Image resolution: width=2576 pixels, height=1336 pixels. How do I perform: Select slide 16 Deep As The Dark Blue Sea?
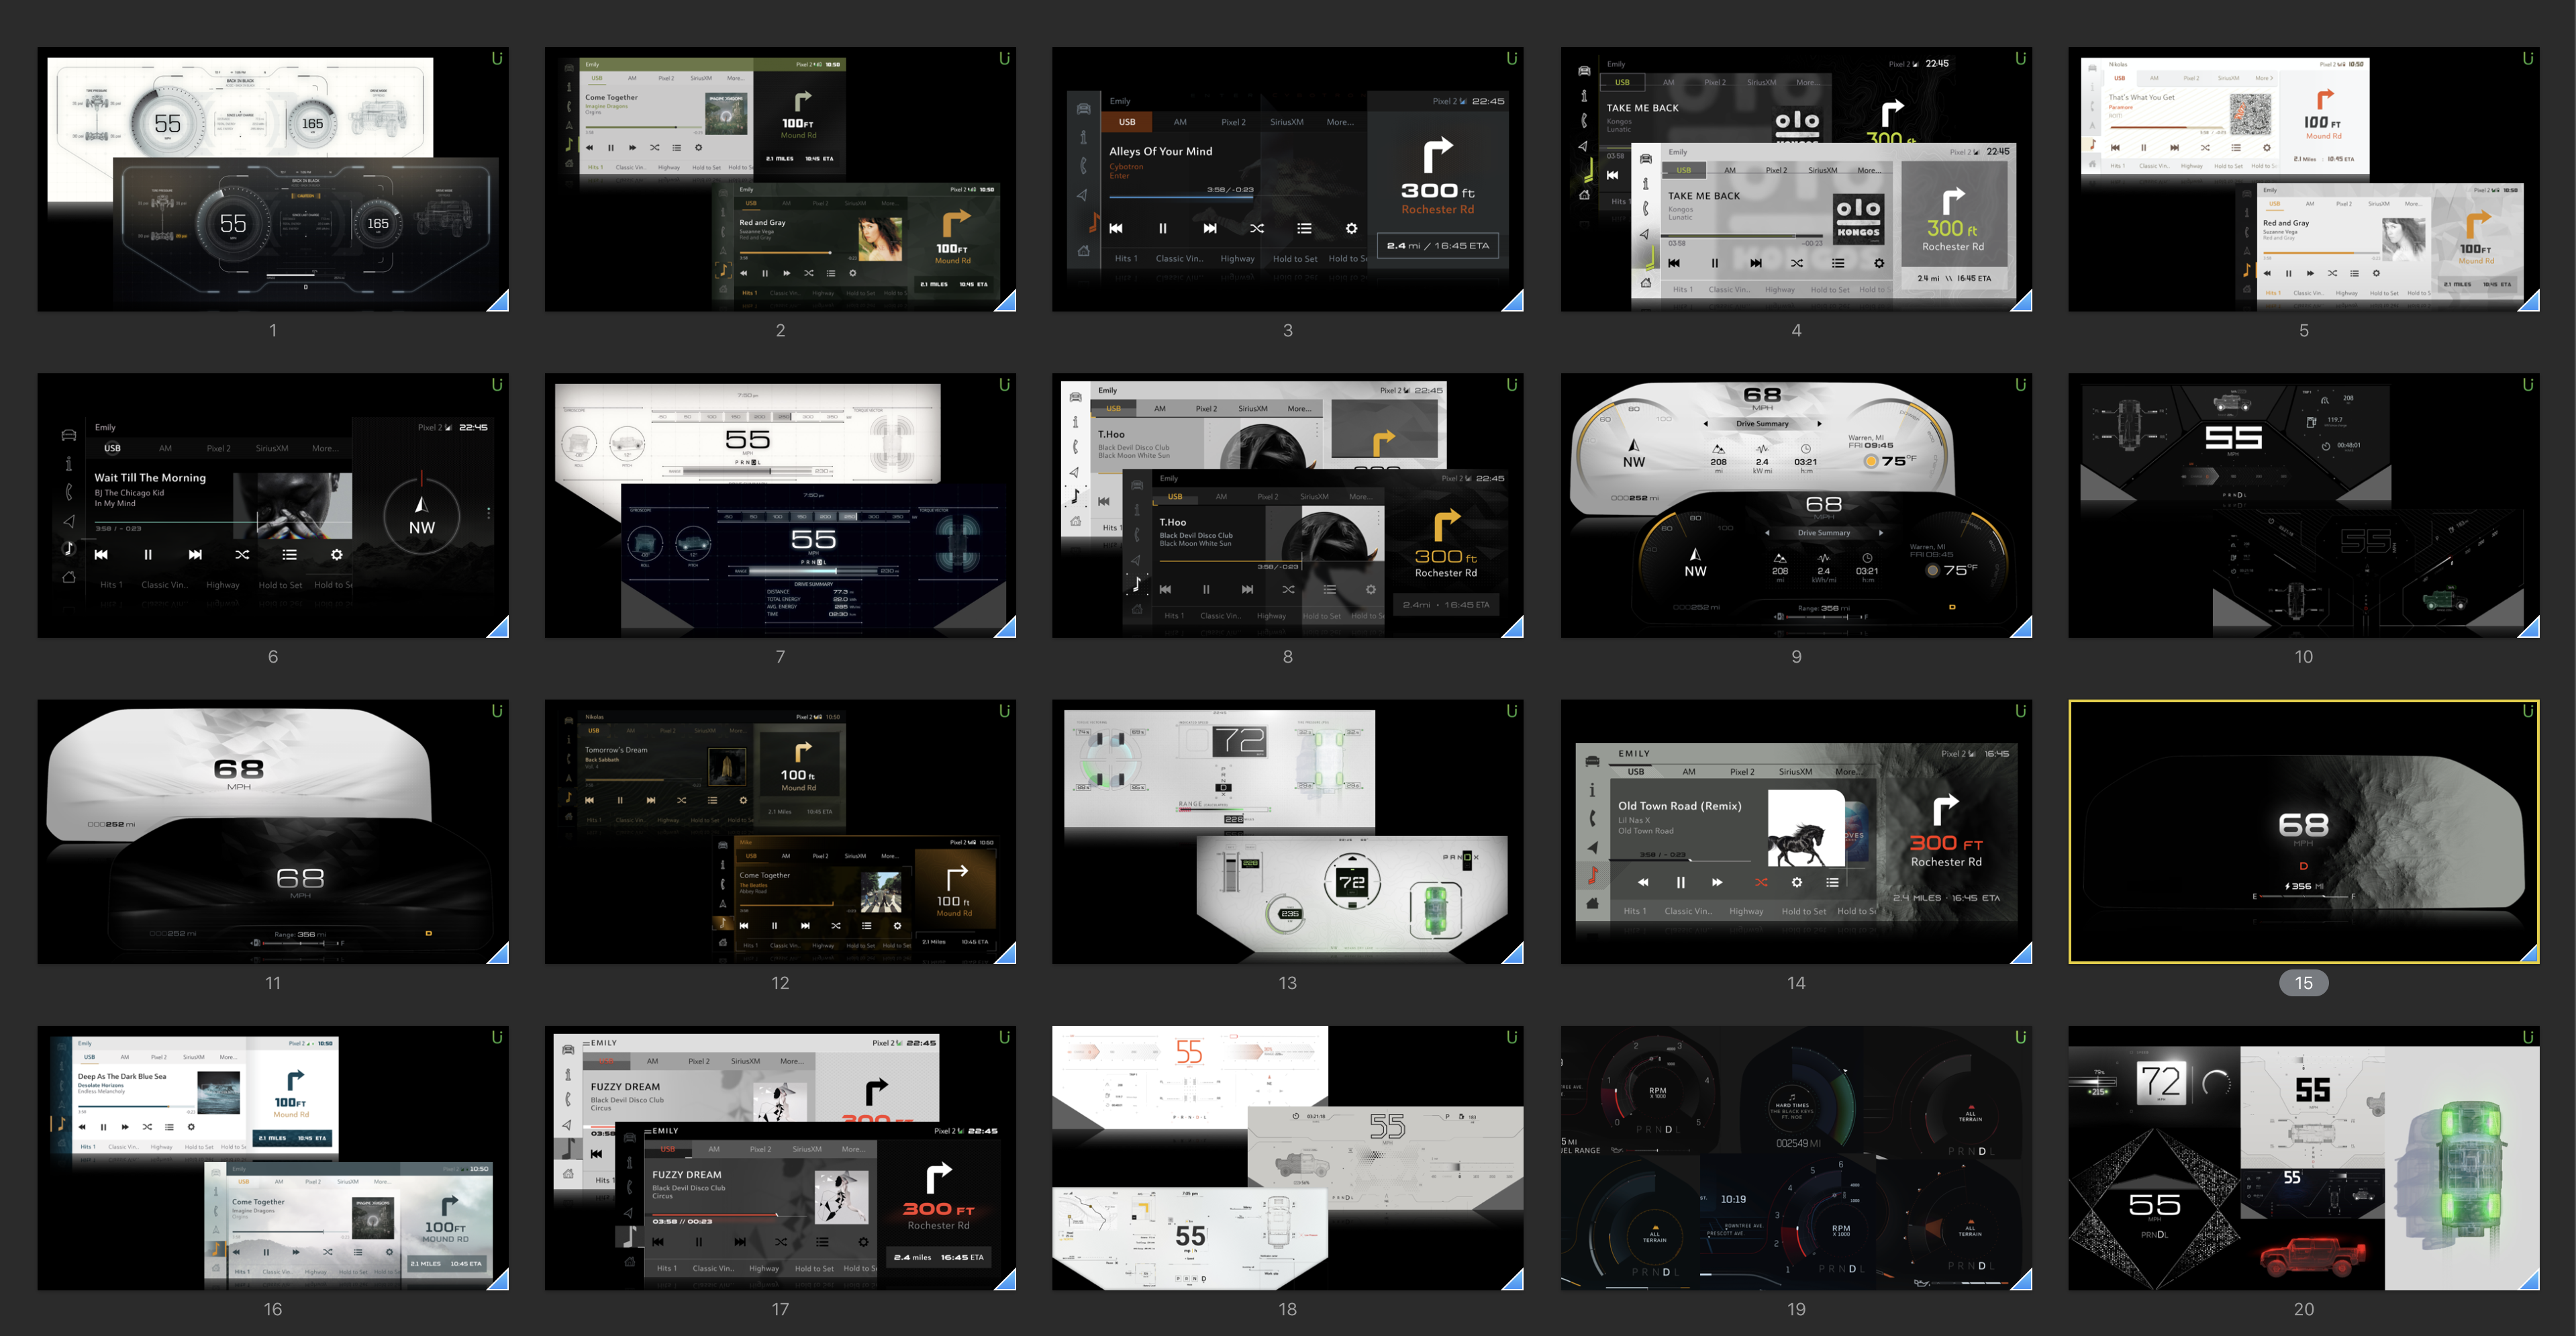272,1157
